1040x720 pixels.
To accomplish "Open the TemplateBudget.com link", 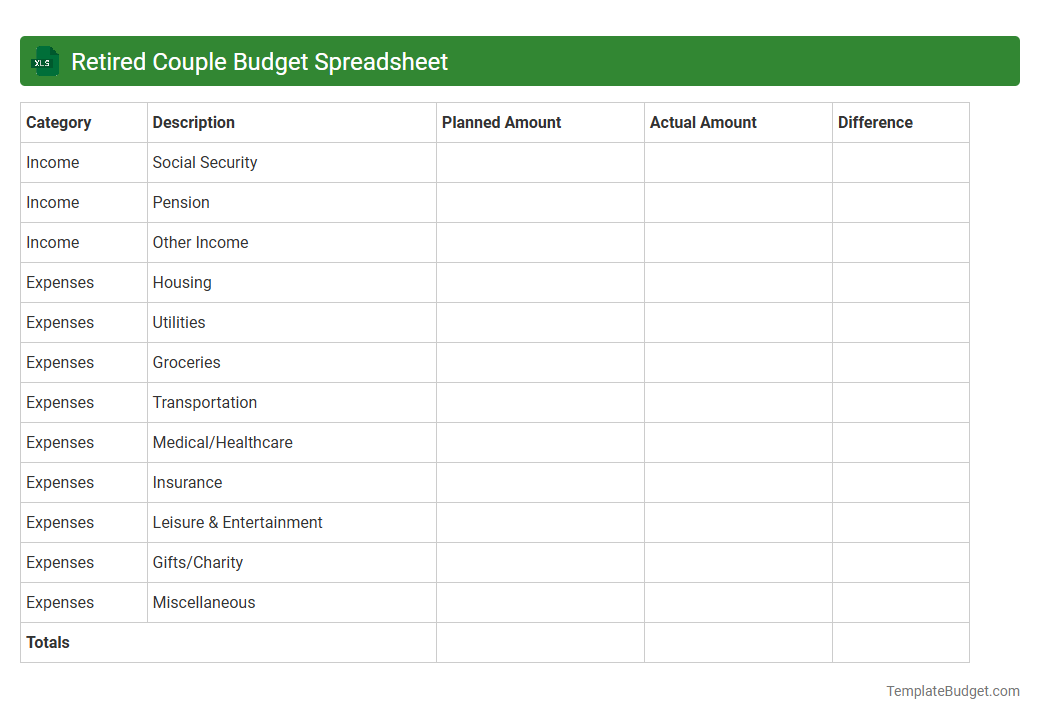I will click(950, 690).
